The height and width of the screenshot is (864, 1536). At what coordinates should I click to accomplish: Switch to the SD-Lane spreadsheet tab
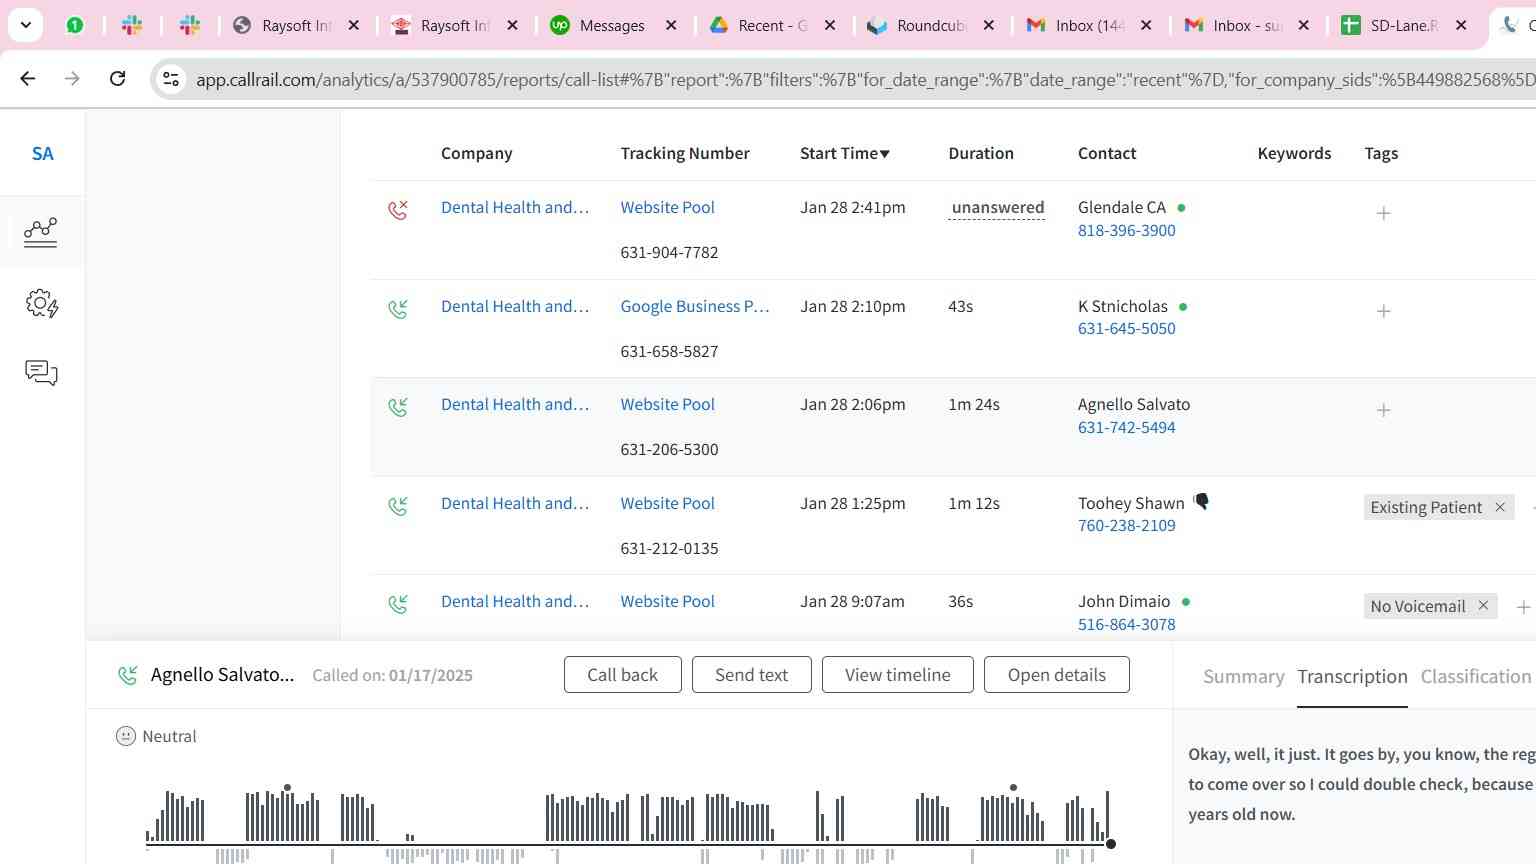[x=1403, y=25]
